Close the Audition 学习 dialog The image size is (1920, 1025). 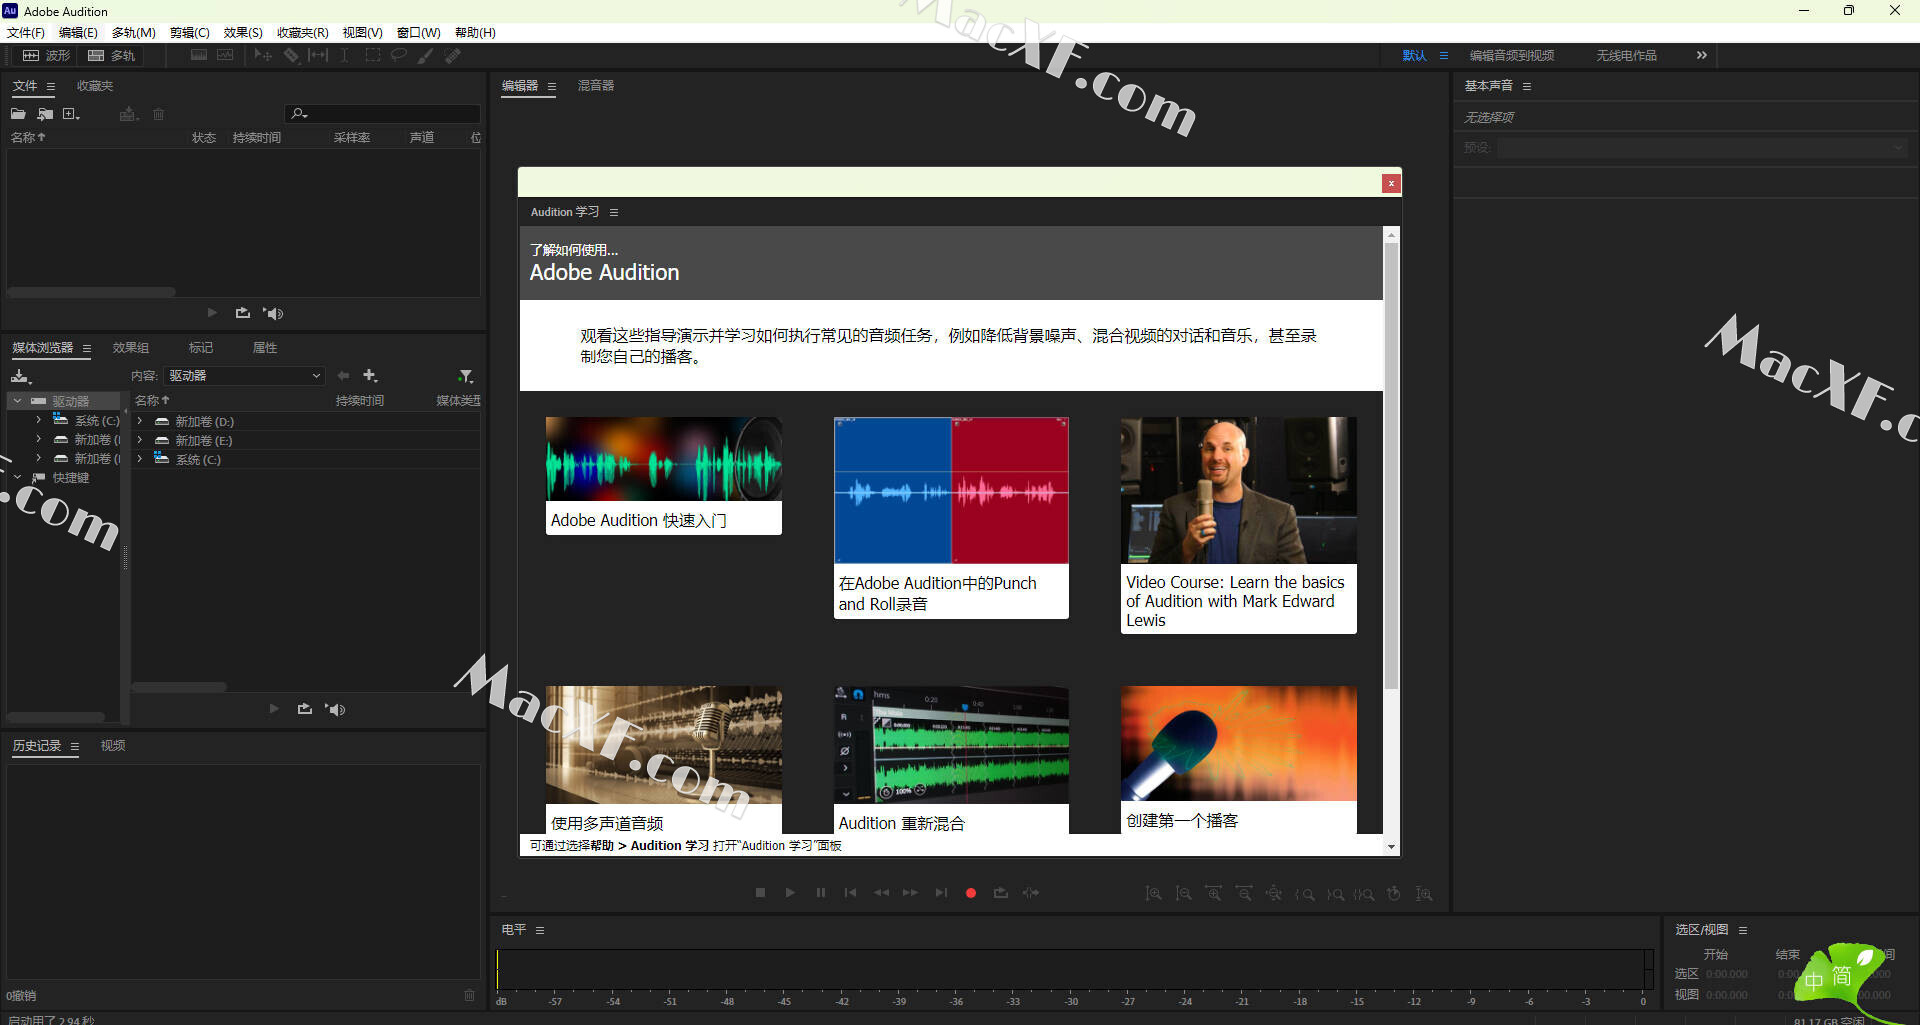coord(1390,183)
